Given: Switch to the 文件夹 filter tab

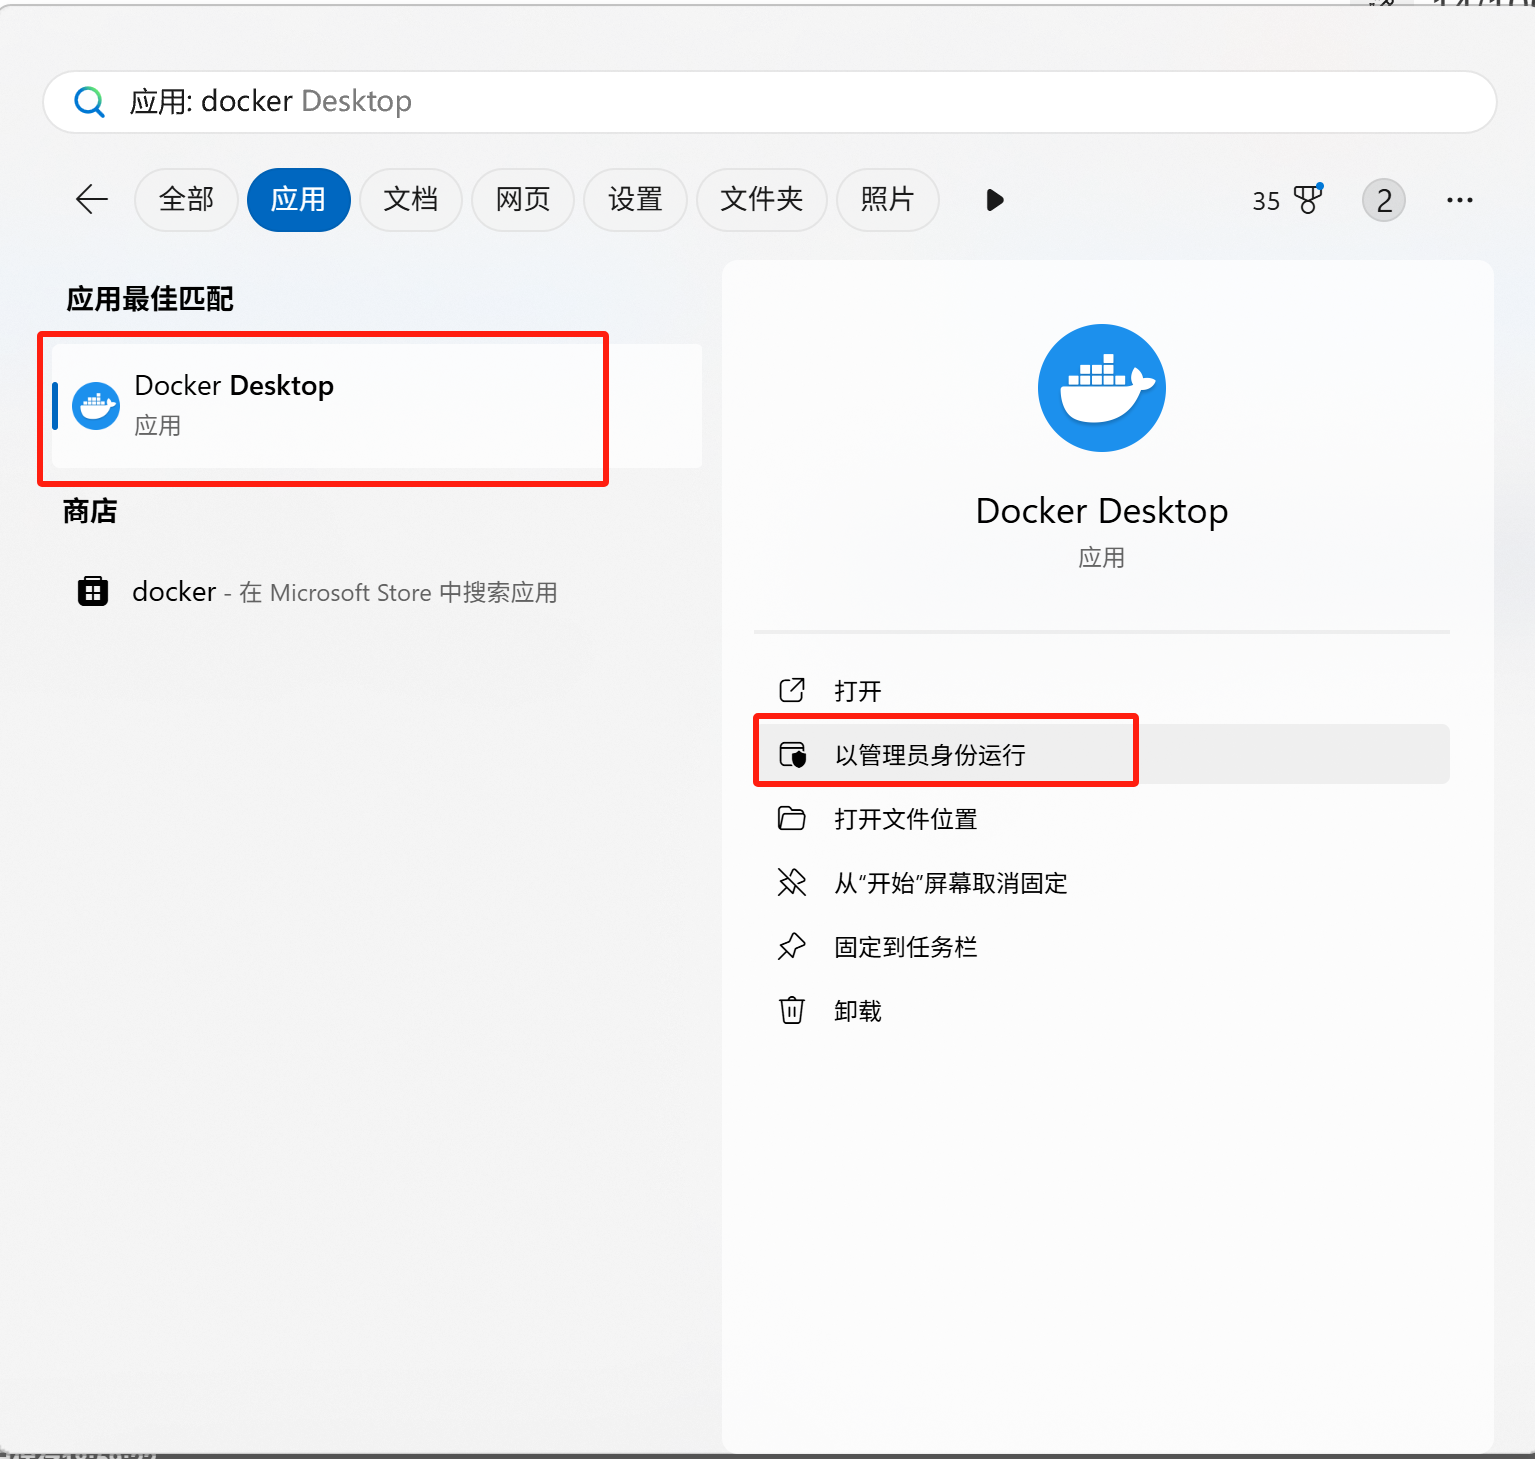Looking at the screenshot, I should point(761,200).
